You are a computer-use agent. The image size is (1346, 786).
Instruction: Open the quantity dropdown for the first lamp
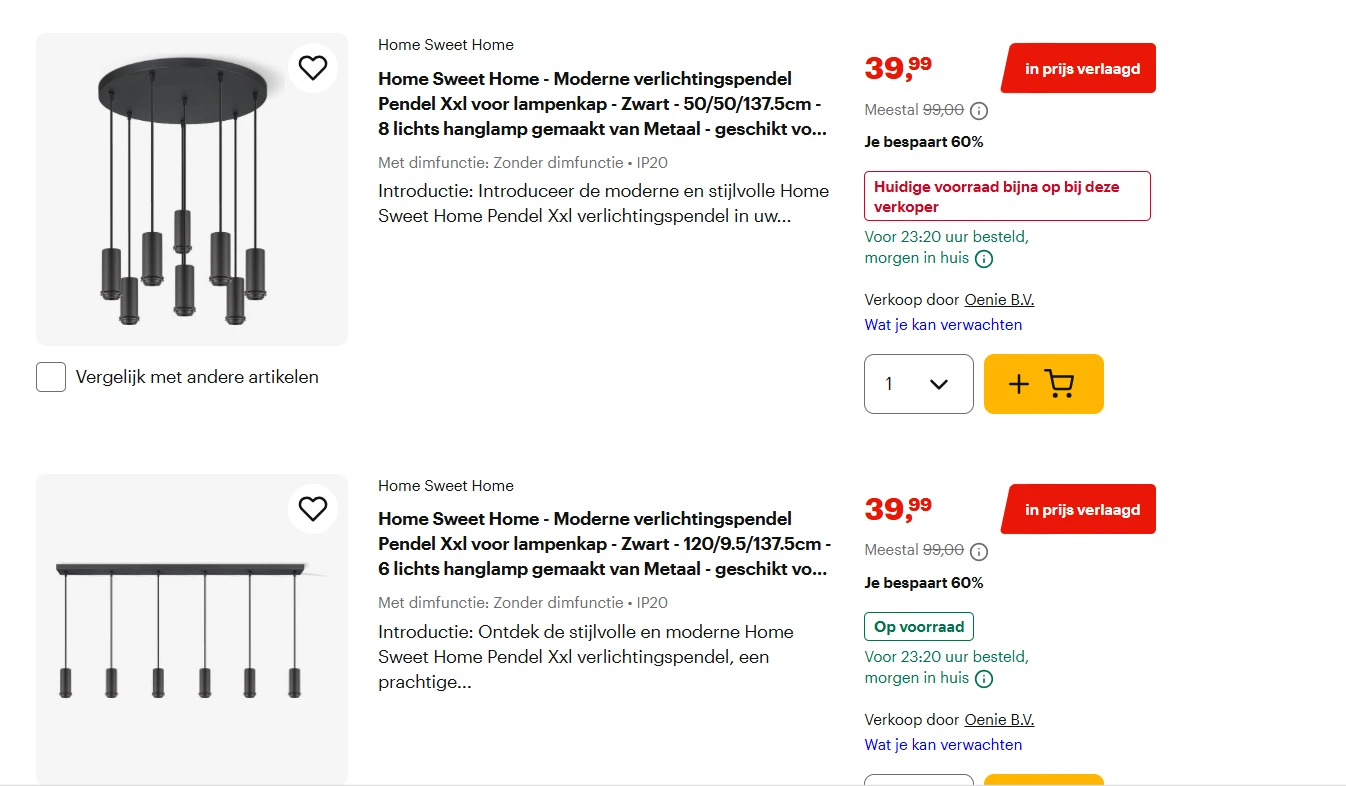coord(918,384)
